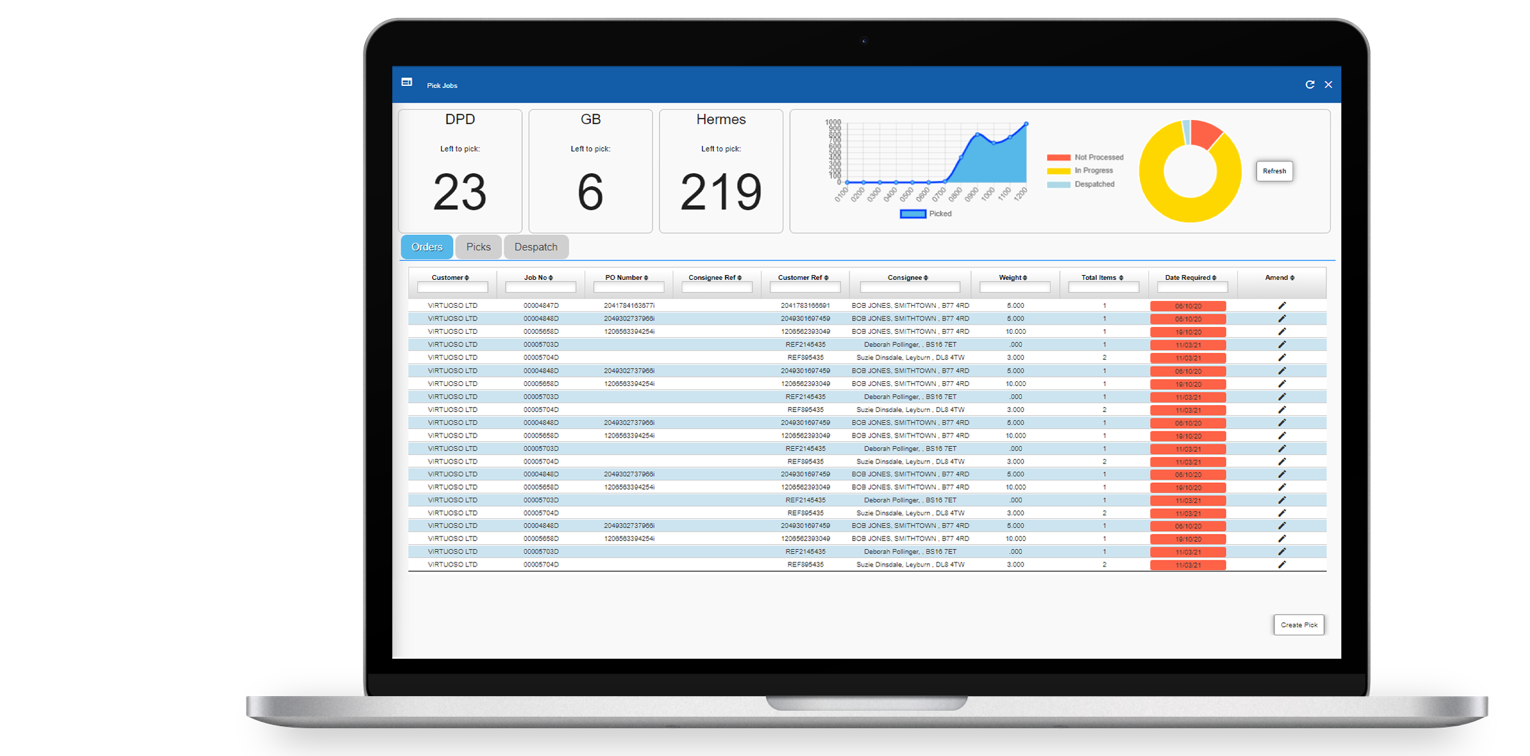This screenshot has width=1530, height=756.
Task: Switch to the Picks tab
Action: coord(478,246)
